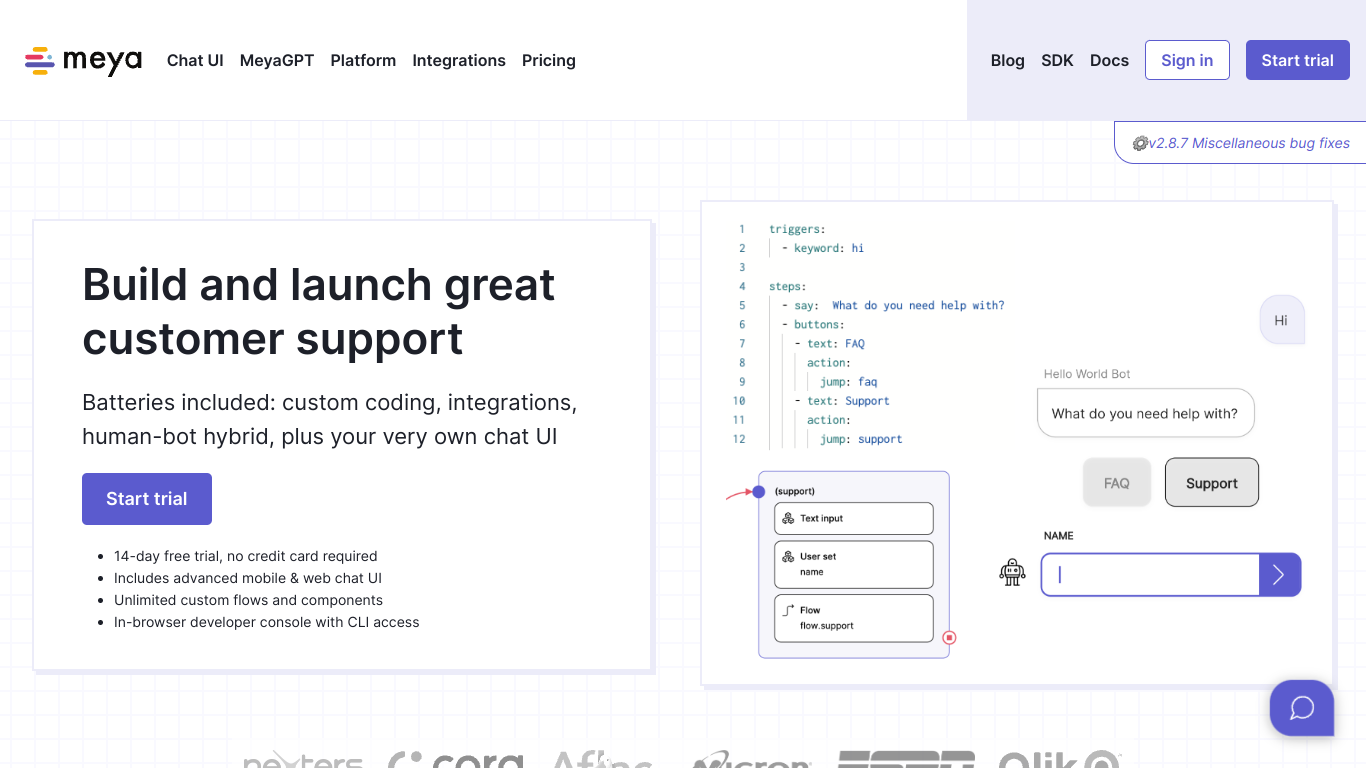Click Start trial in the hero card
Screen dimensions: 1366x768
click(147, 499)
